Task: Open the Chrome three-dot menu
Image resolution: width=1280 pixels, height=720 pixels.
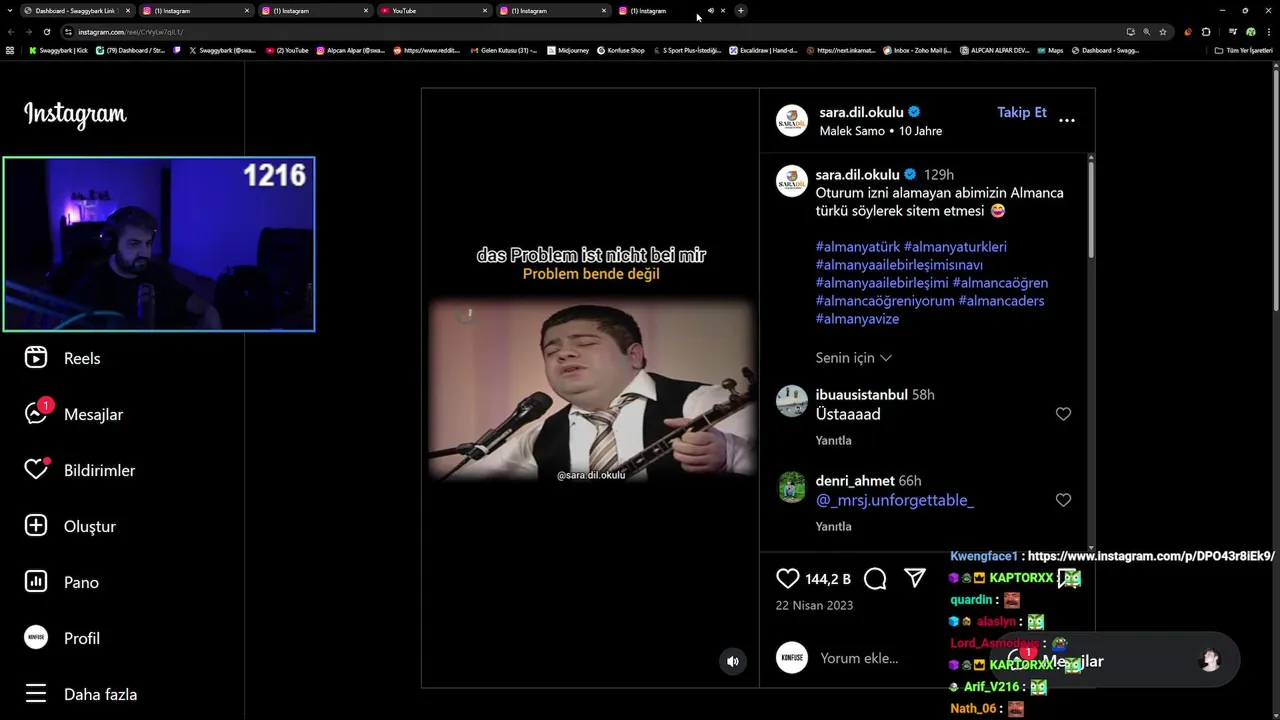Action: pos(1270,32)
